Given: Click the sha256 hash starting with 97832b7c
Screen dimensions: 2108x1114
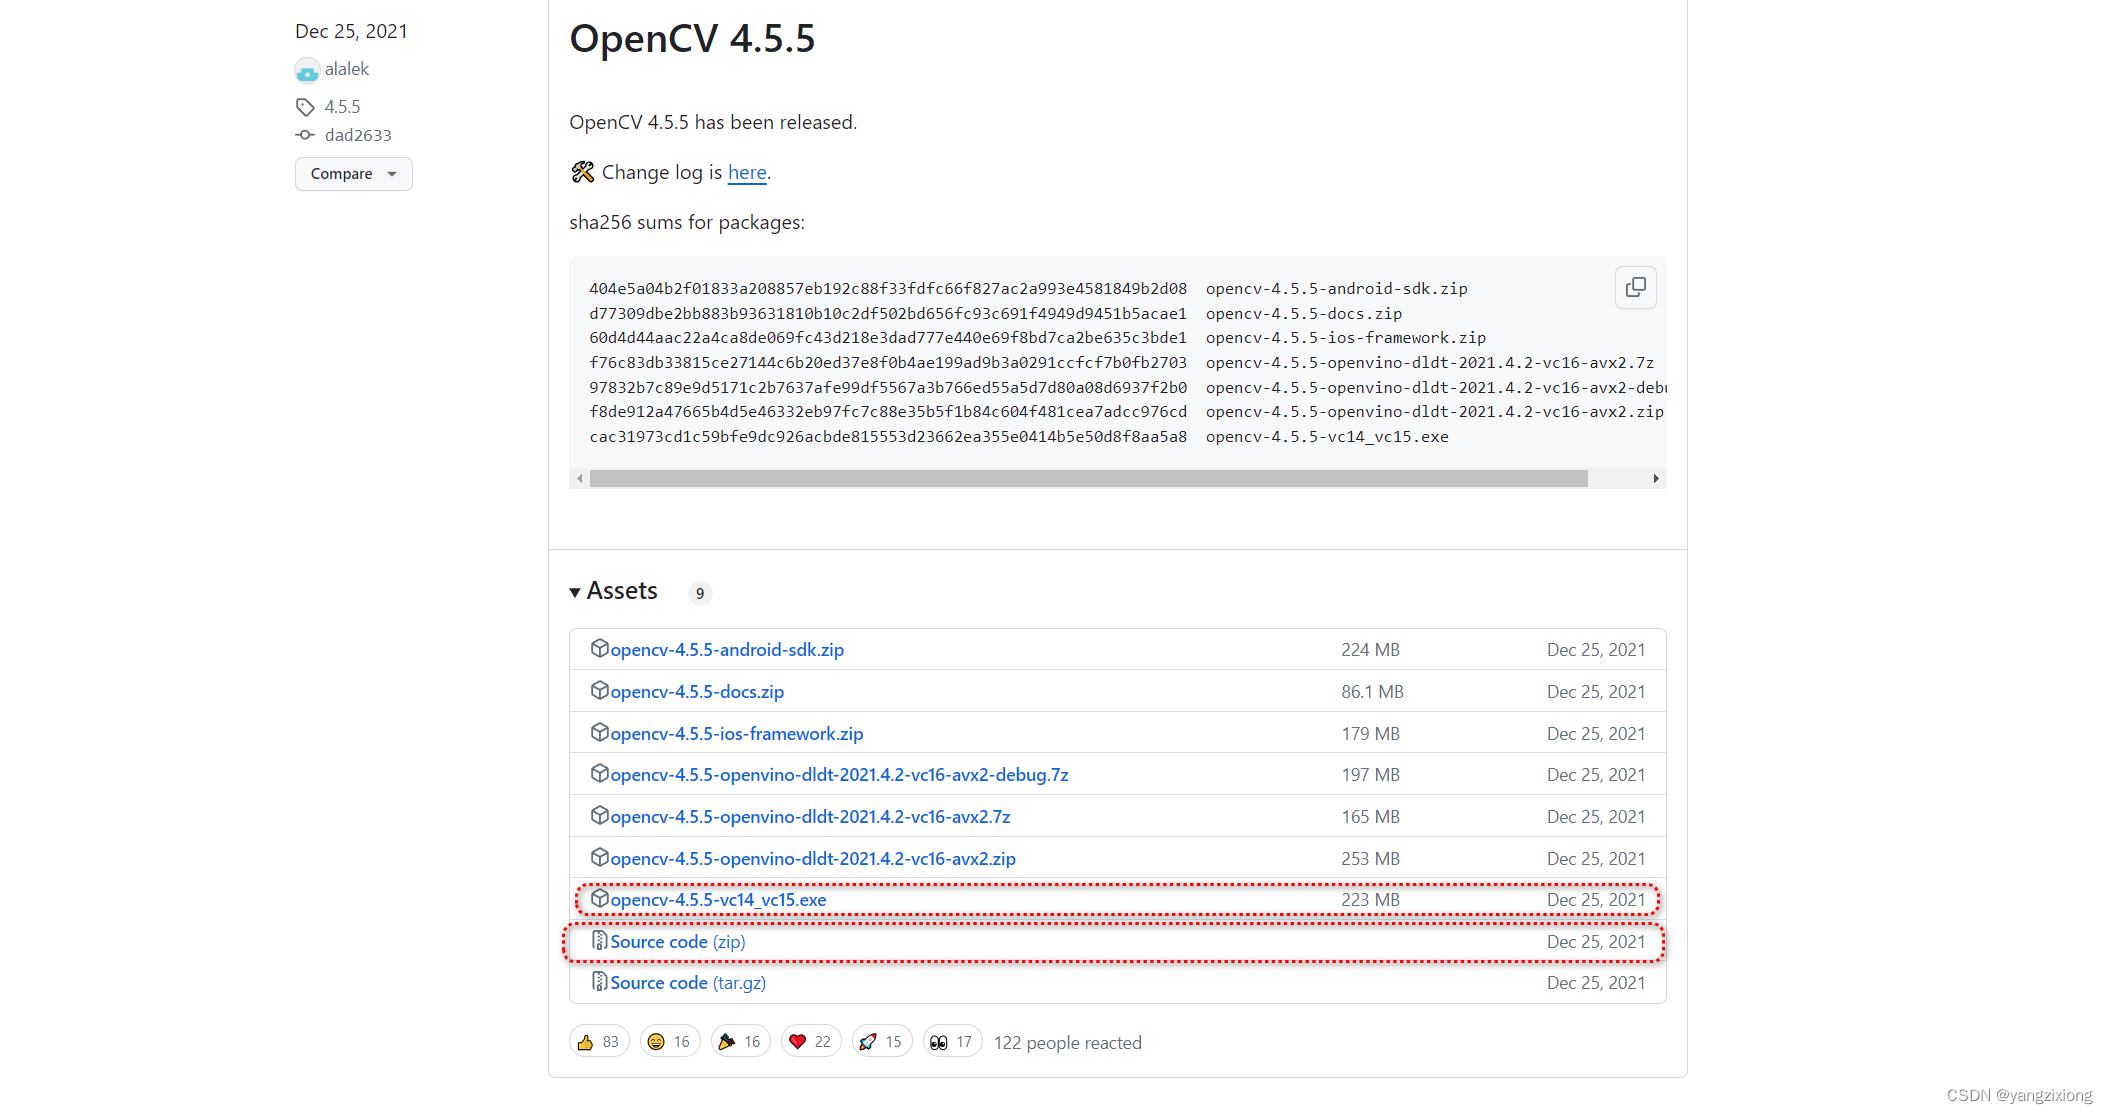Looking at the screenshot, I should pos(888,388).
